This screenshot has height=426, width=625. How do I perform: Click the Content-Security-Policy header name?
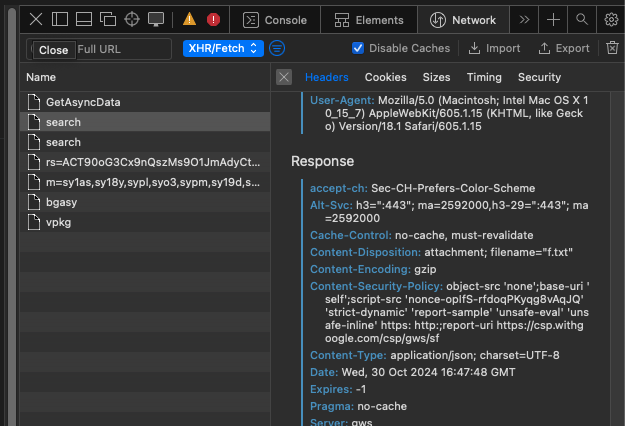click(376, 286)
